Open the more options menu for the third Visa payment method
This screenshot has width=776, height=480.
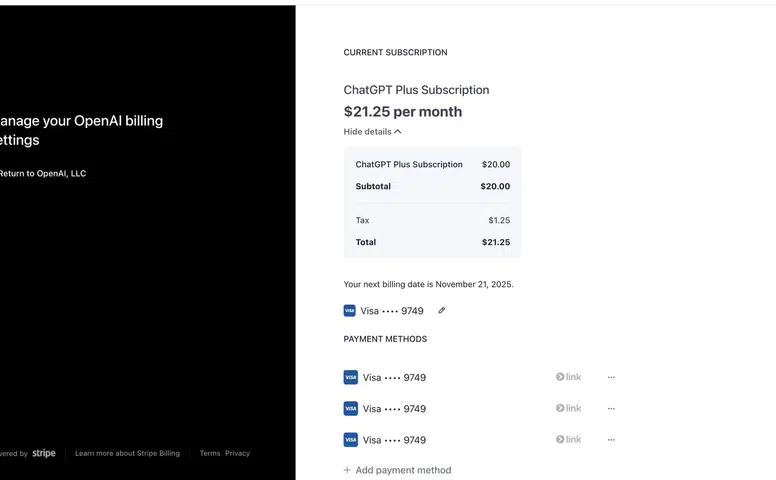(611, 439)
